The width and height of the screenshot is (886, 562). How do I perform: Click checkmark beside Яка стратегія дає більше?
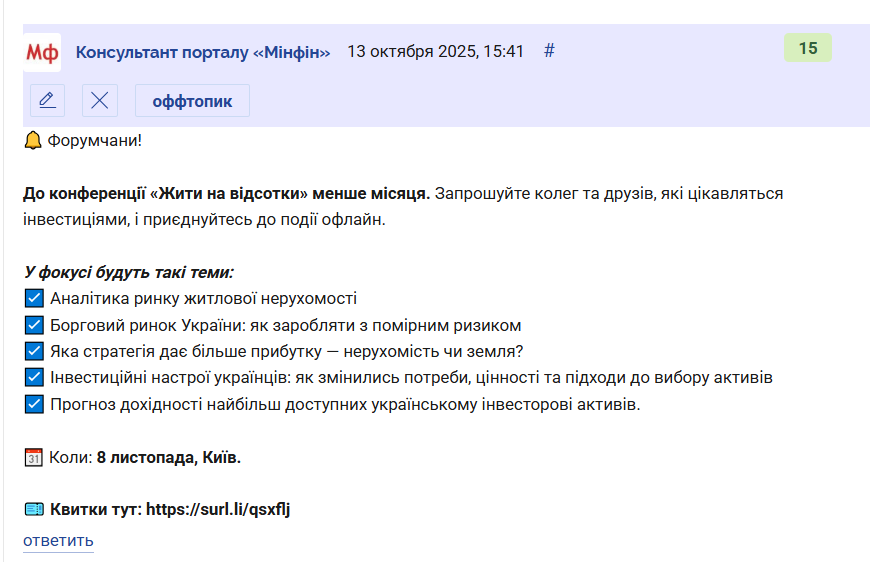34,351
